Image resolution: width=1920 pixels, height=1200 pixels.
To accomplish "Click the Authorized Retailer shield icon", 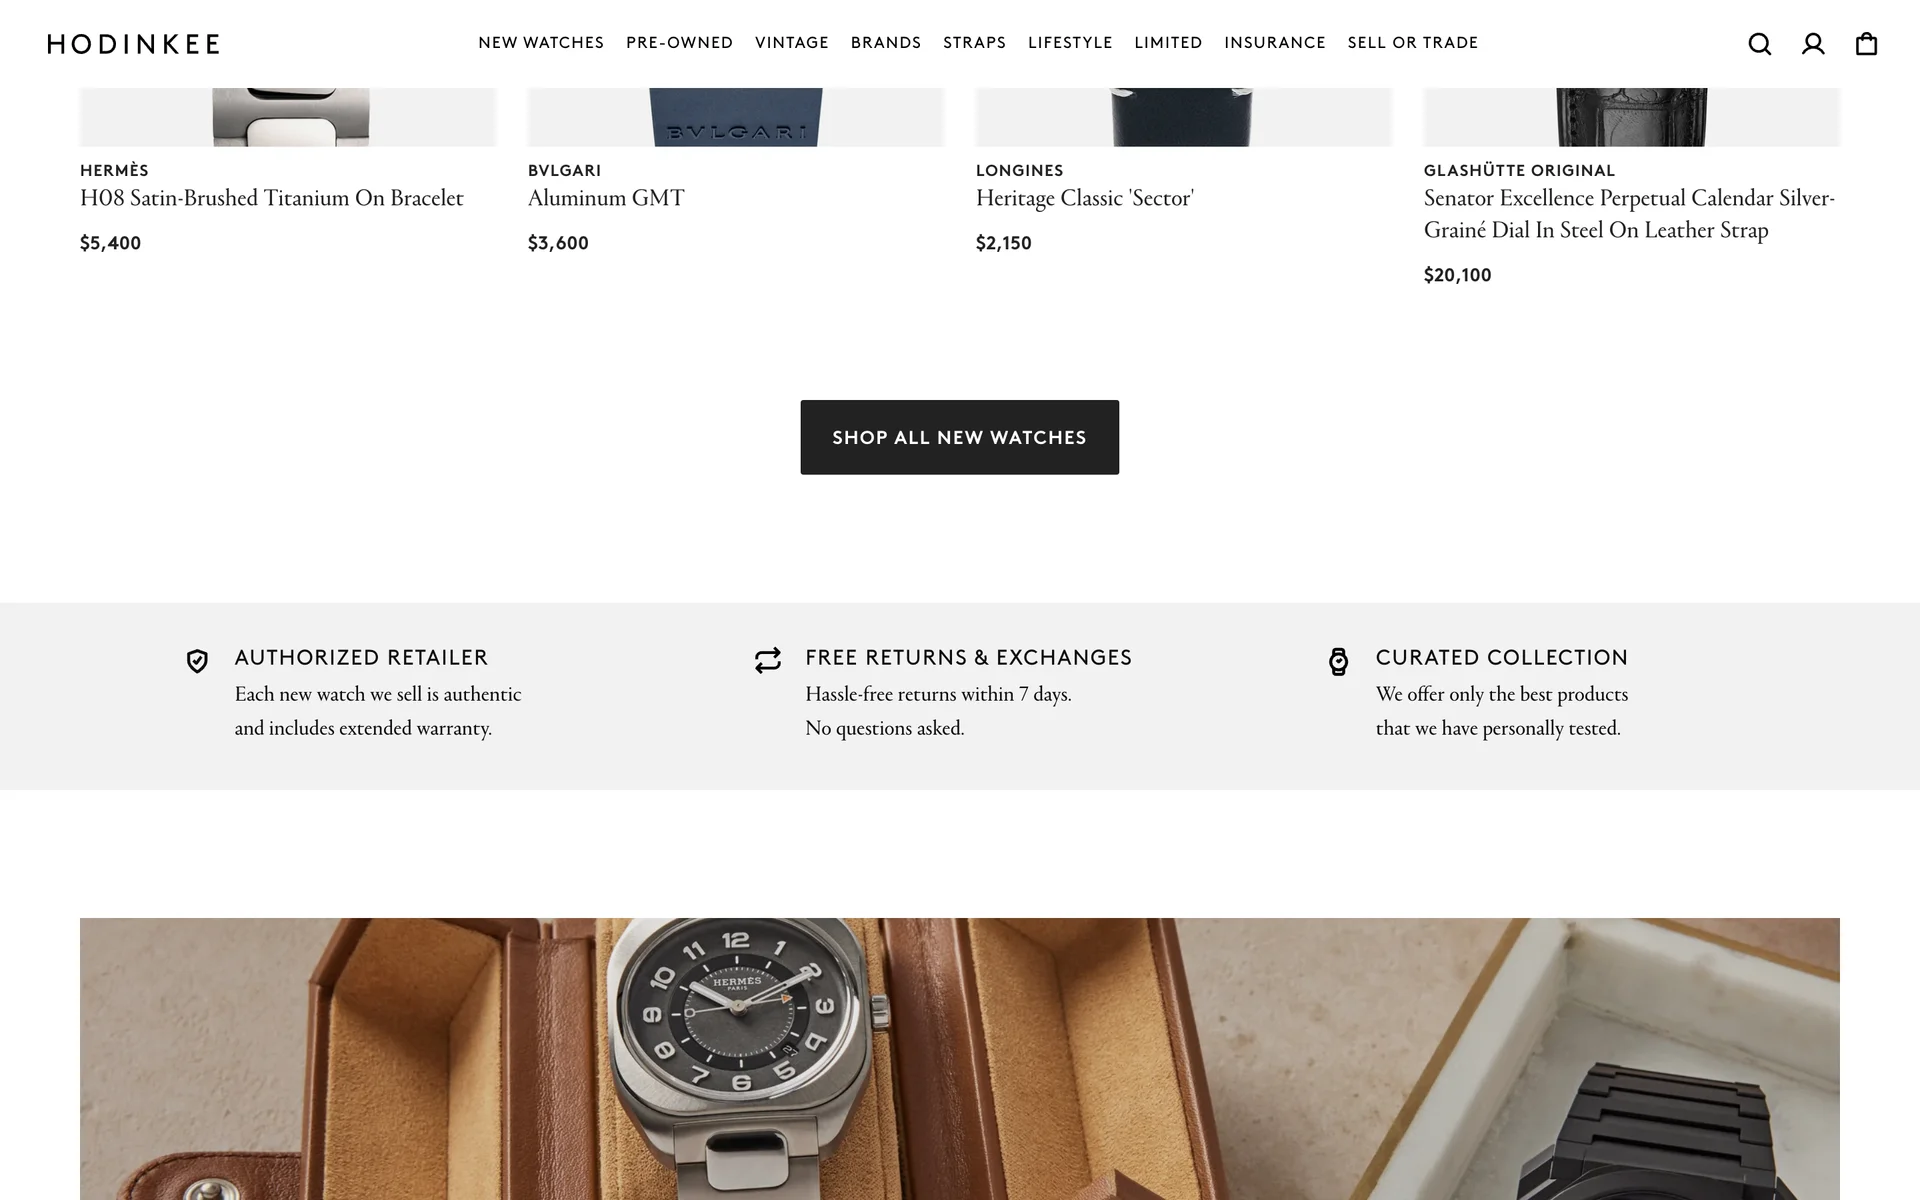I will coord(197,661).
